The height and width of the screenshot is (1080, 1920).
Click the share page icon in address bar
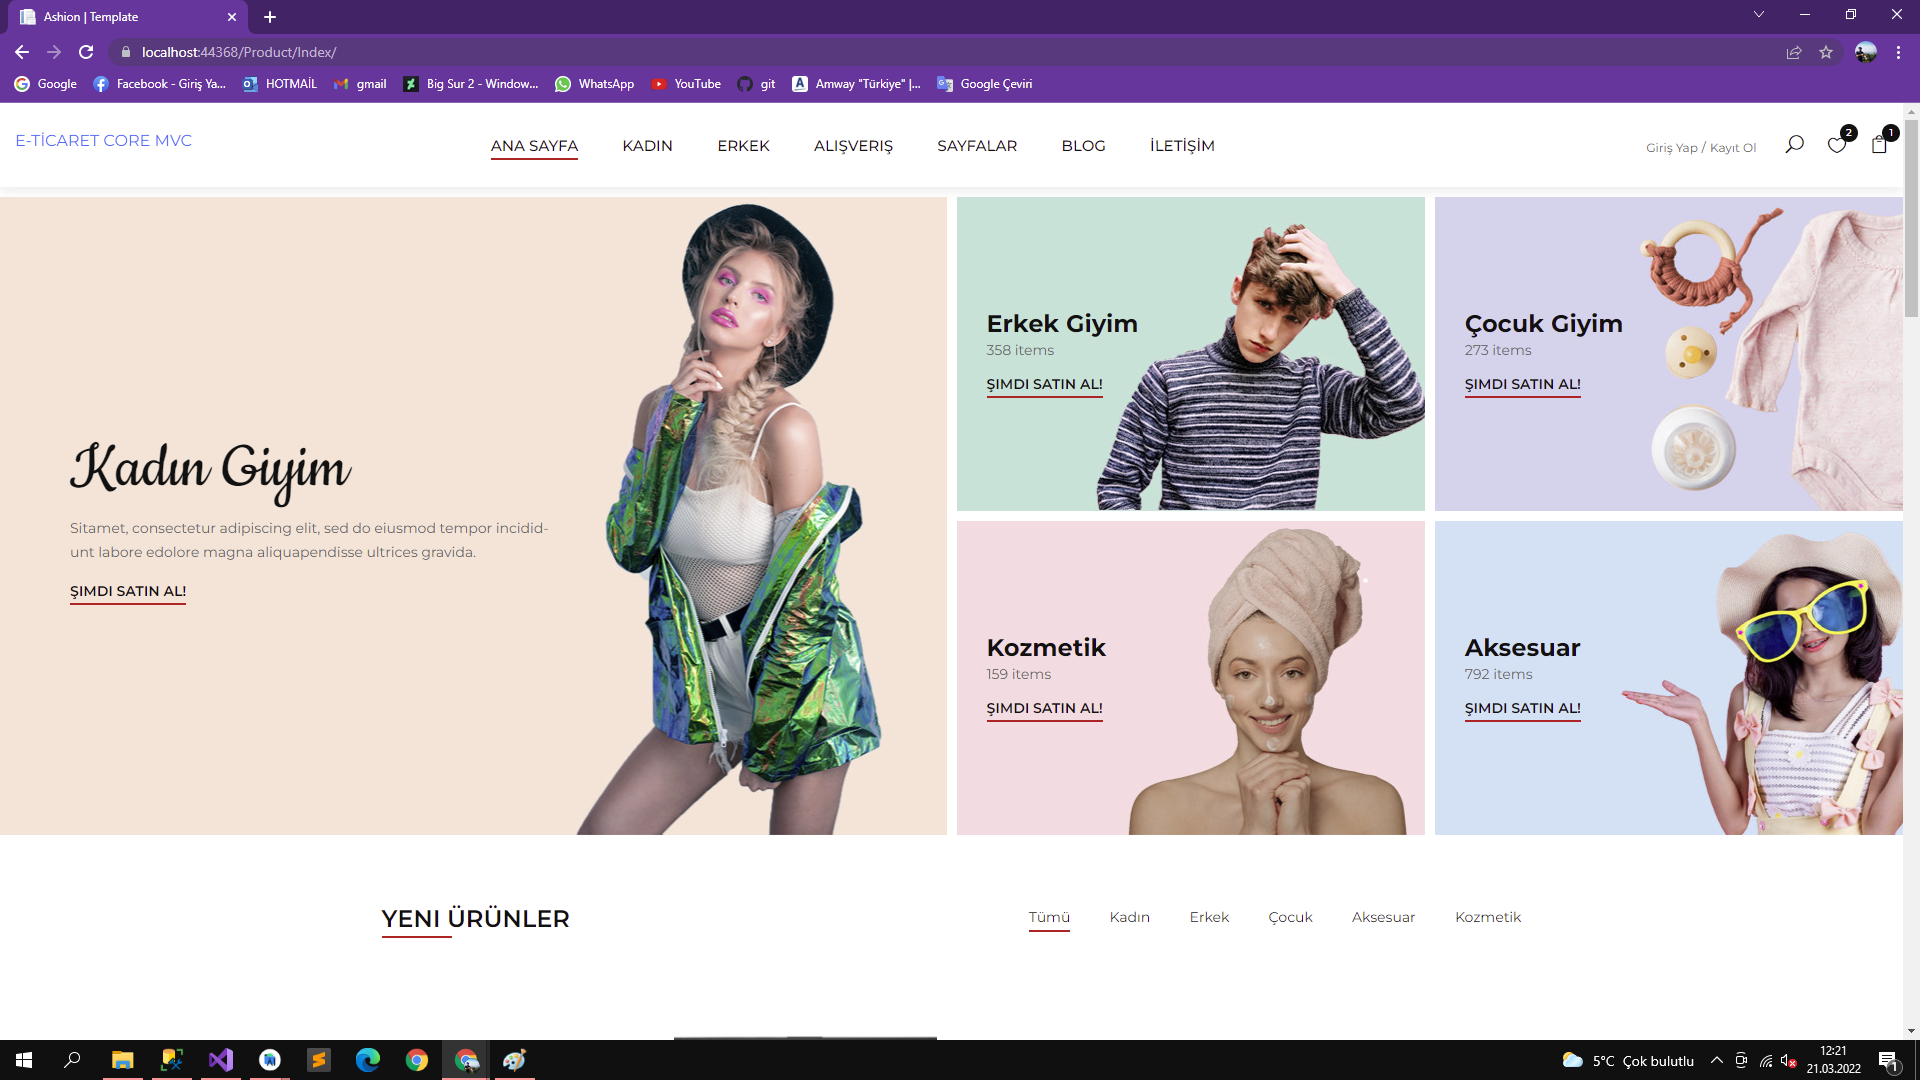[x=1794, y=52]
